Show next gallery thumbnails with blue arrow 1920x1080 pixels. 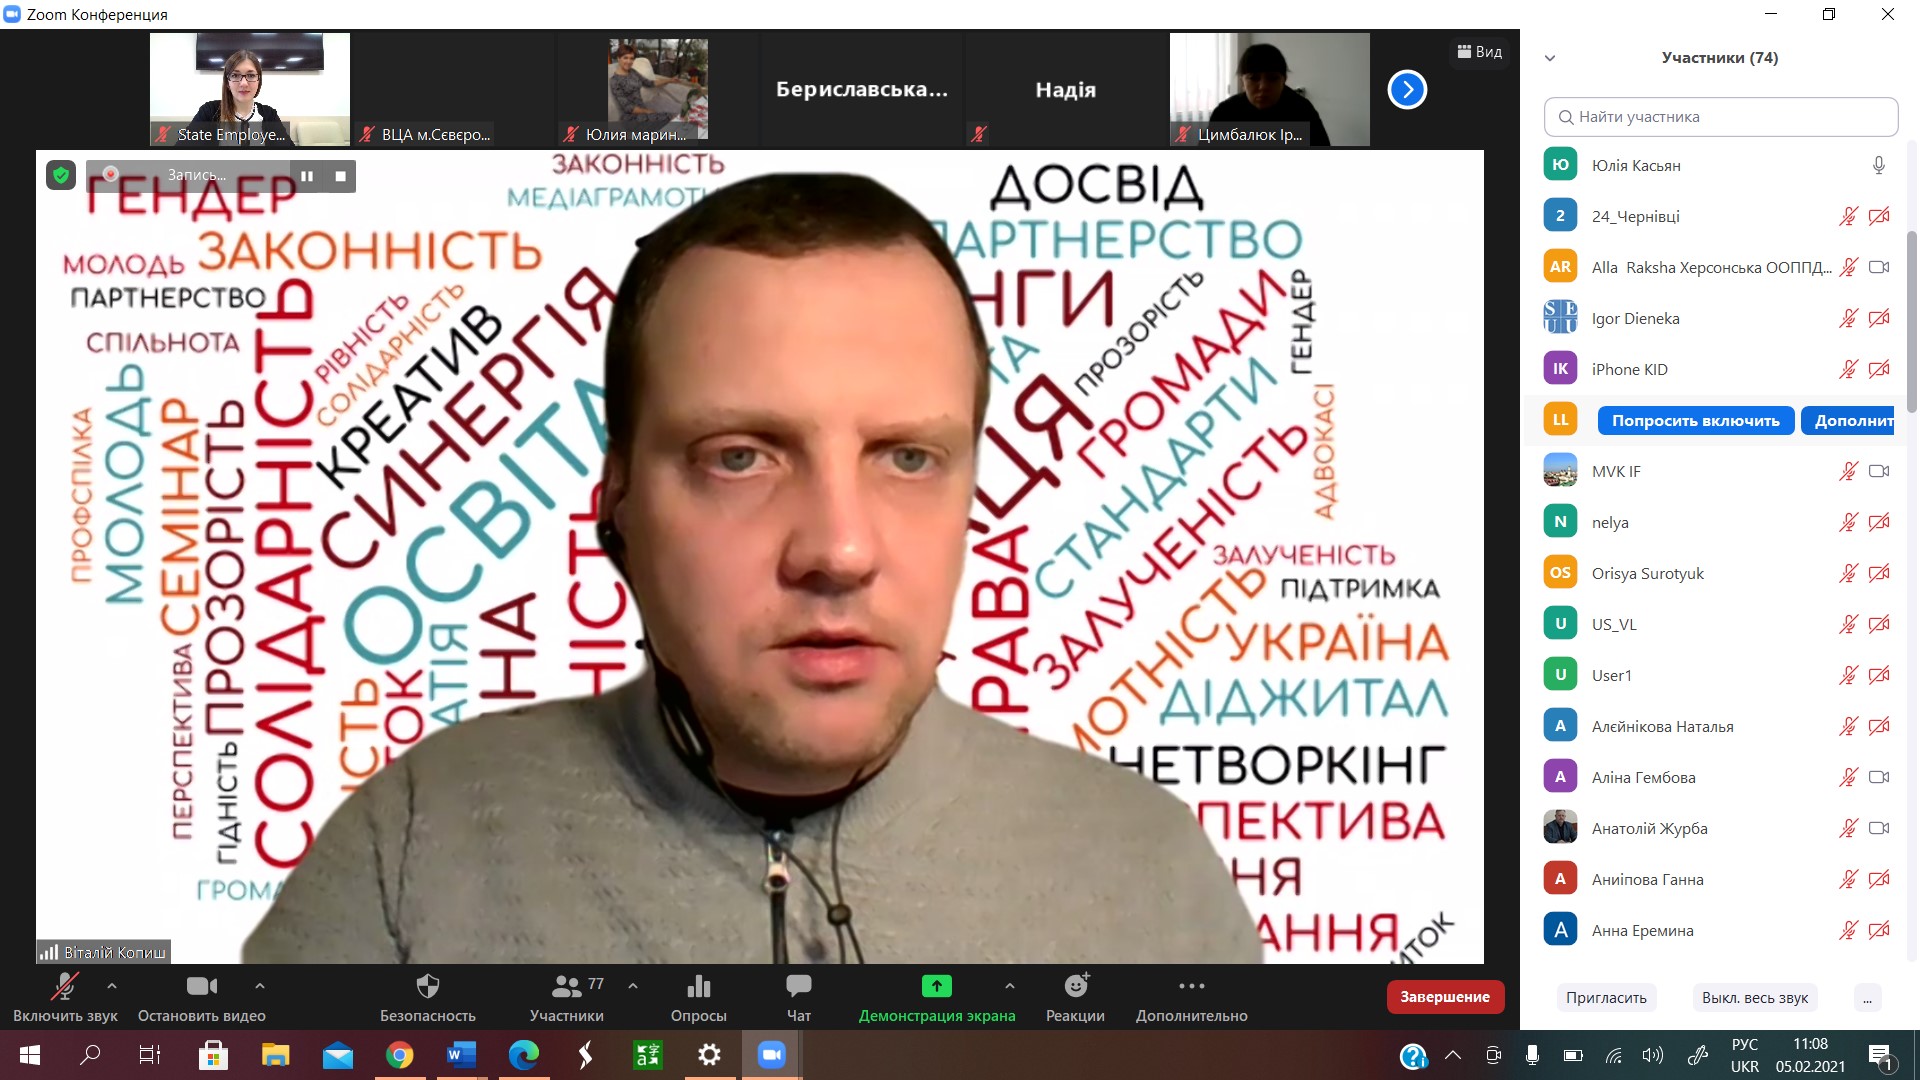(x=1407, y=90)
